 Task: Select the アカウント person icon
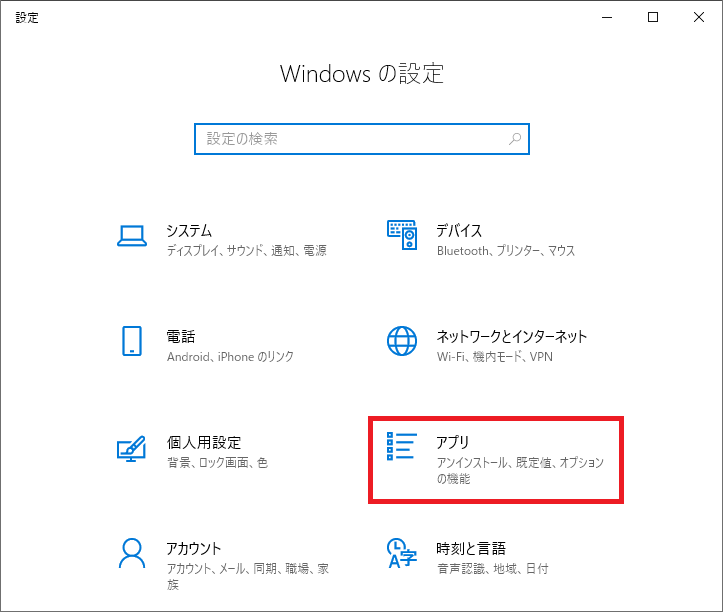pyautogui.click(x=132, y=553)
